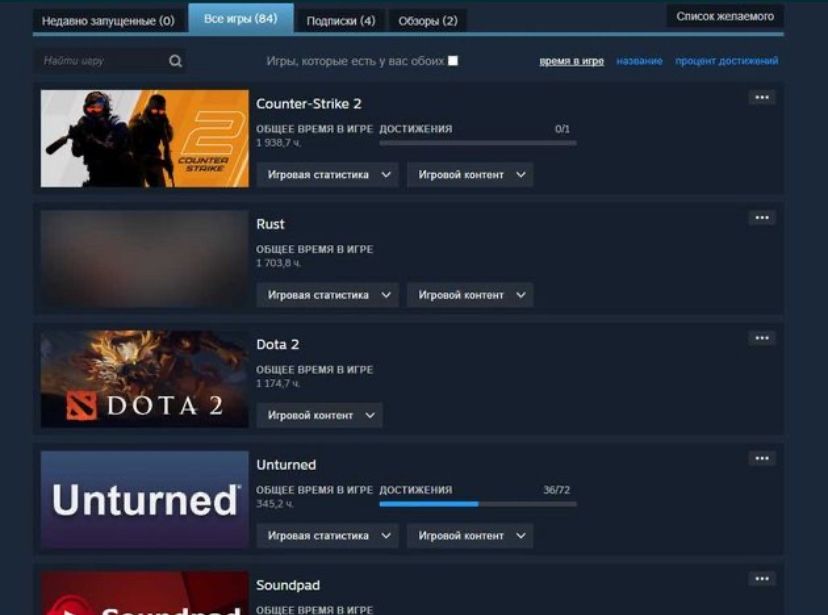
Task: Click the Достижения label for Unturned
Action: (416, 490)
